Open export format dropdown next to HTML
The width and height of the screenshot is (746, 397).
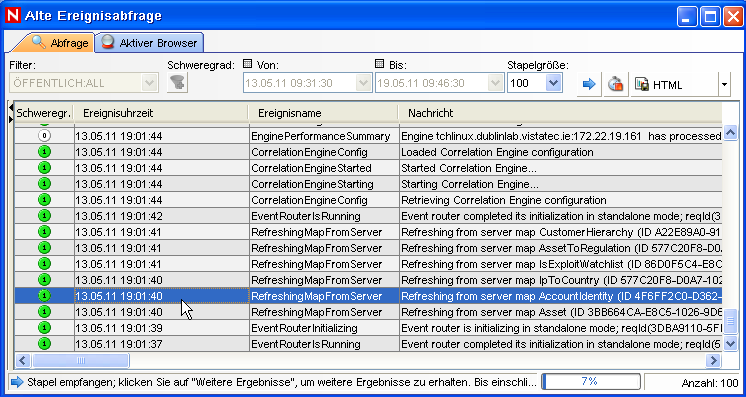point(724,84)
